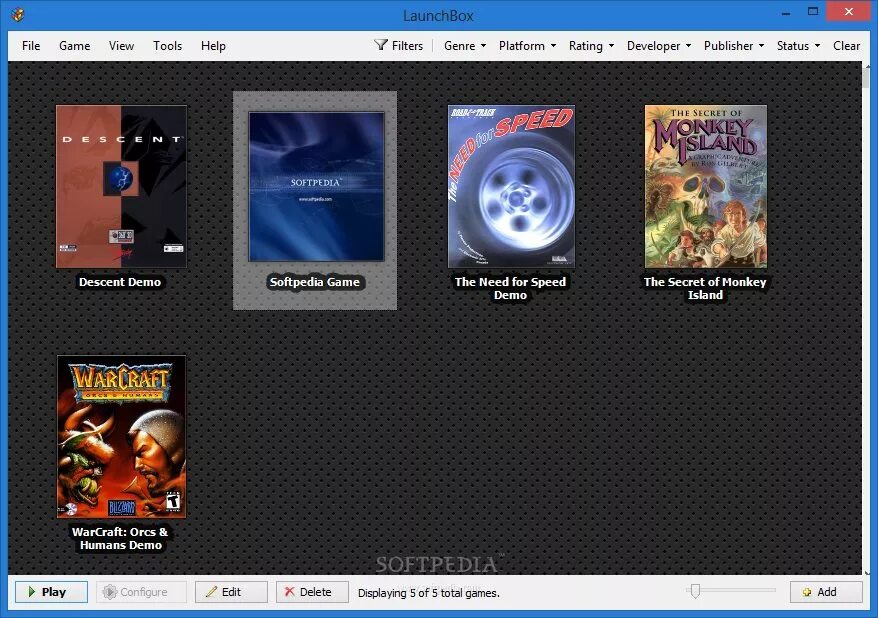Open the View menu

122,46
